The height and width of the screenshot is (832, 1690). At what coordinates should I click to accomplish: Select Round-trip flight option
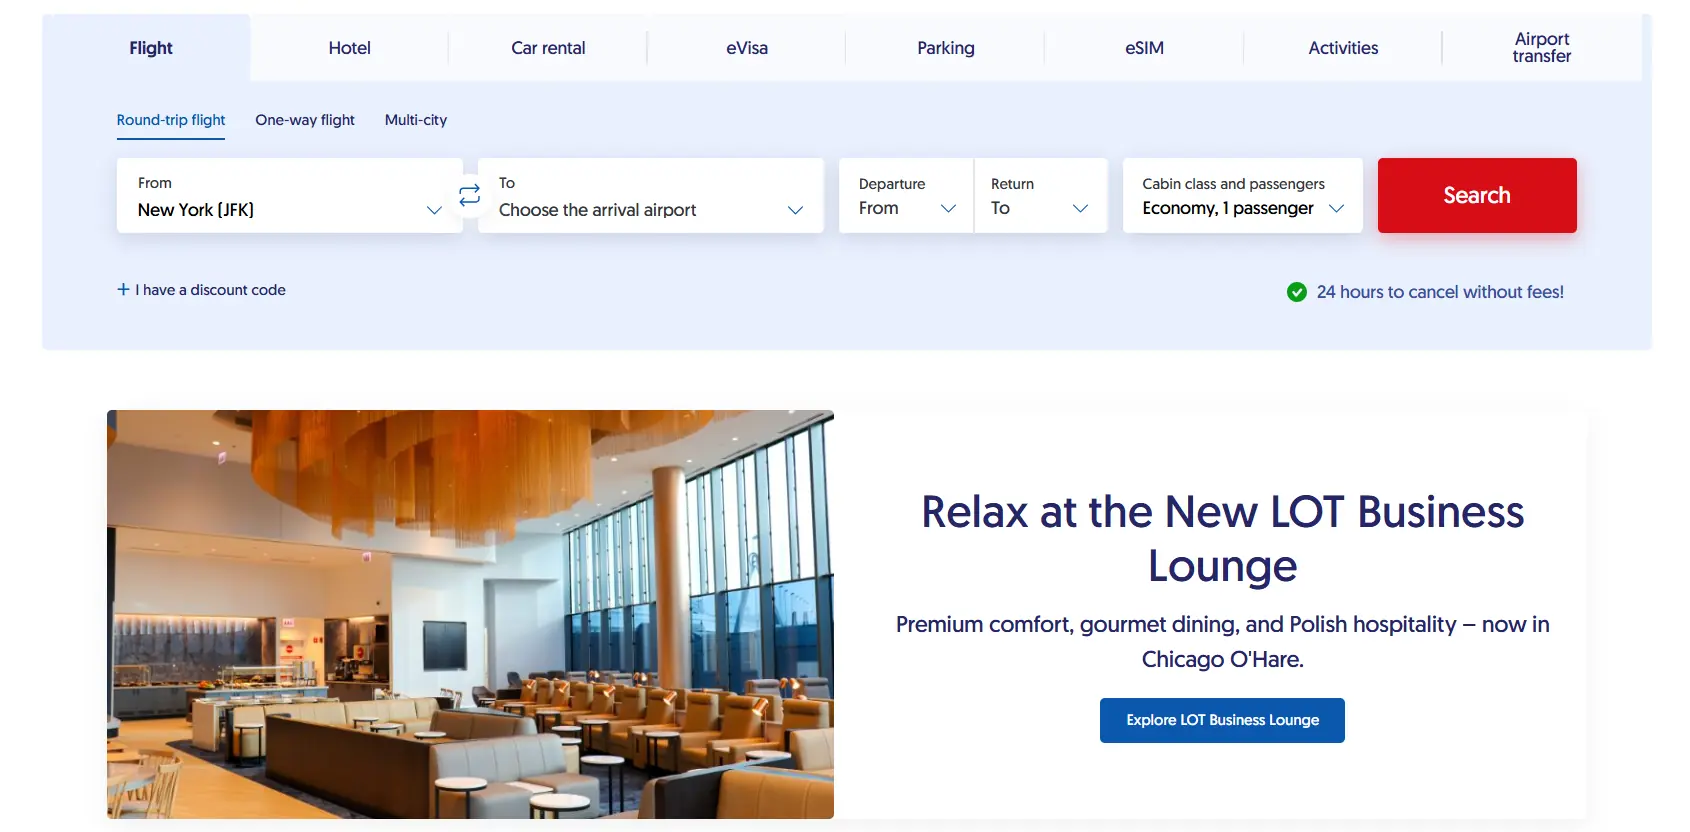point(171,120)
